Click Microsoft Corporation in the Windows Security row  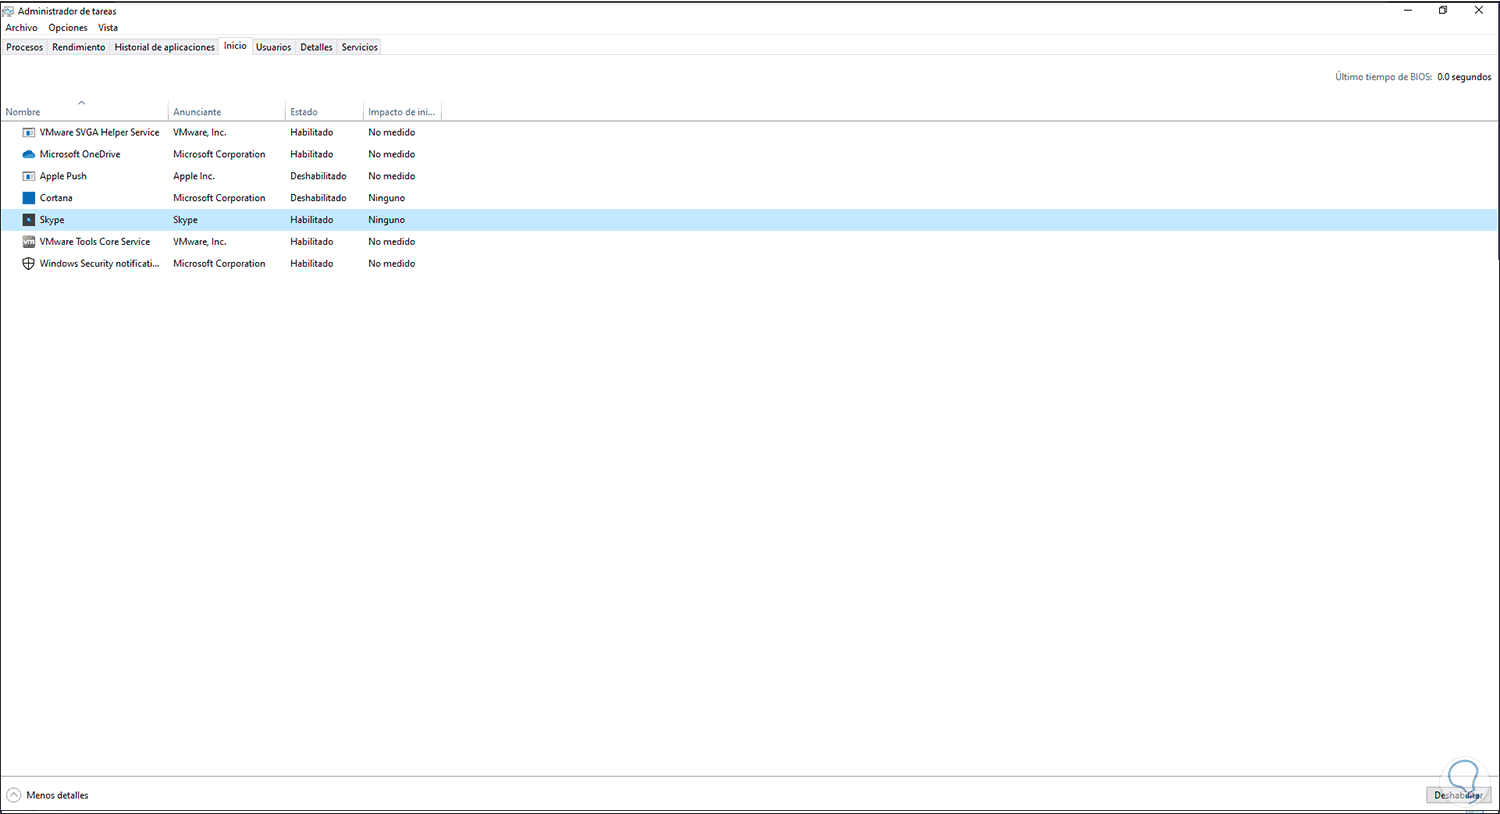coord(219,264)
